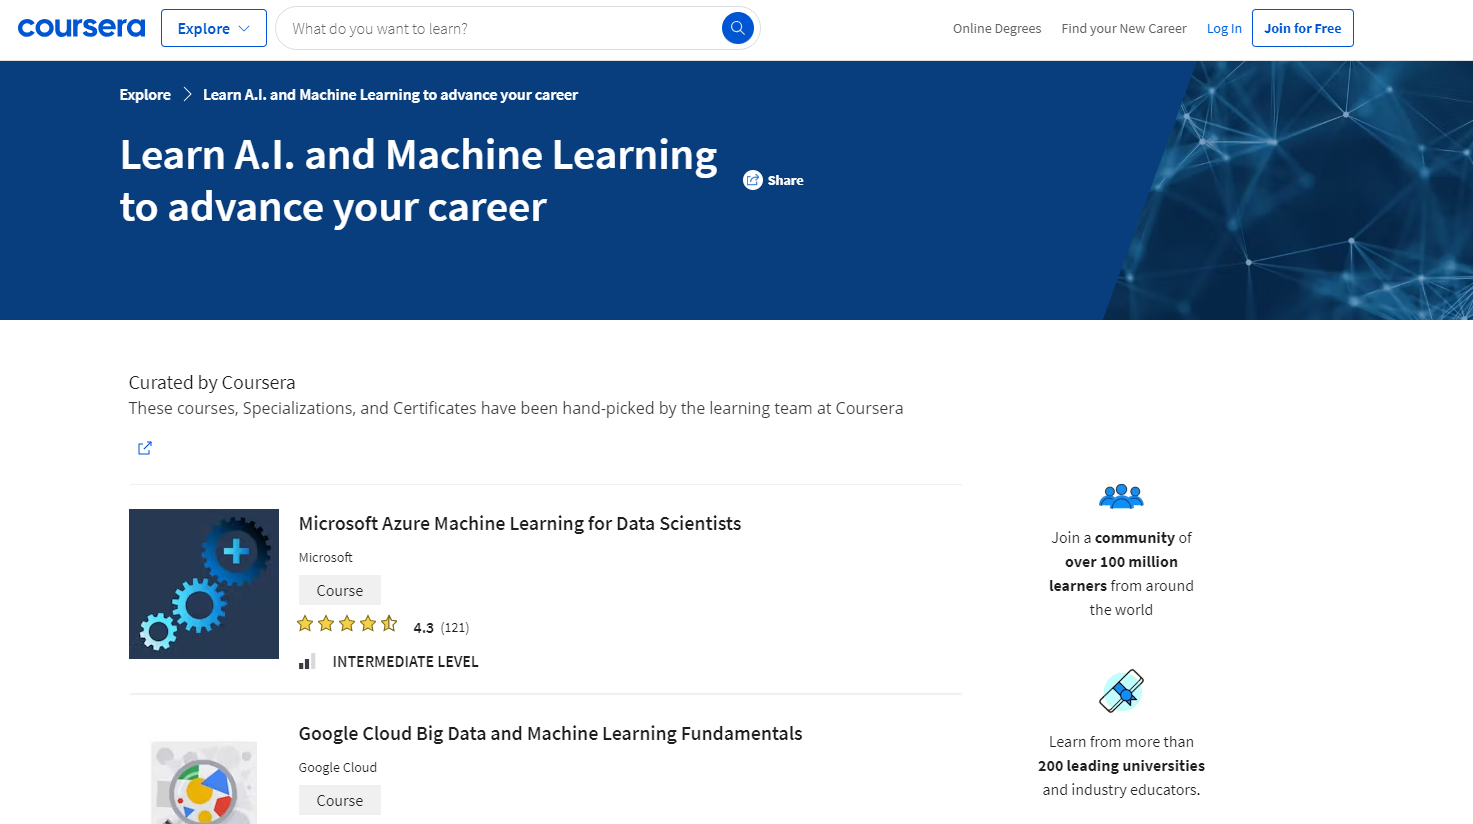Click the INTERMEDIATE LEVEL label
This screenshot has width=1473, height=824.
[405, 662]
